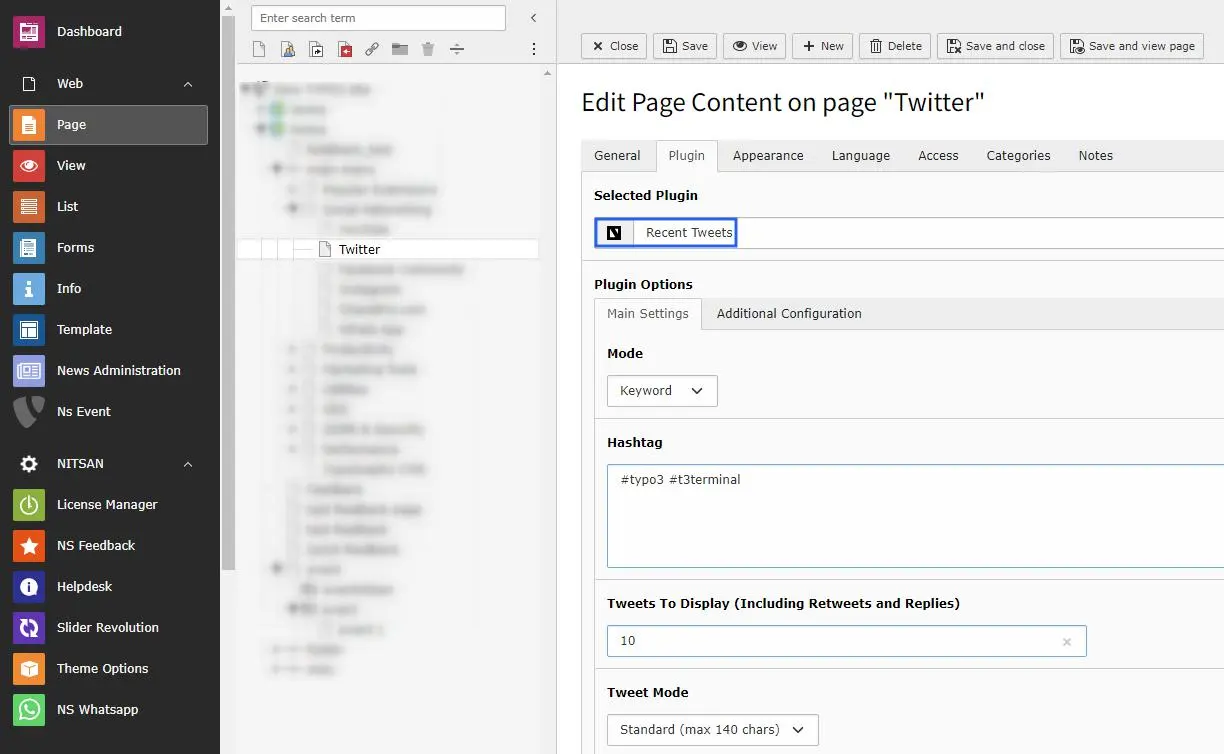The width and height of the screenshot is (1224, 754).
Task: Collapse the page tree panel with arrow
Action: (x=534, y=18)
